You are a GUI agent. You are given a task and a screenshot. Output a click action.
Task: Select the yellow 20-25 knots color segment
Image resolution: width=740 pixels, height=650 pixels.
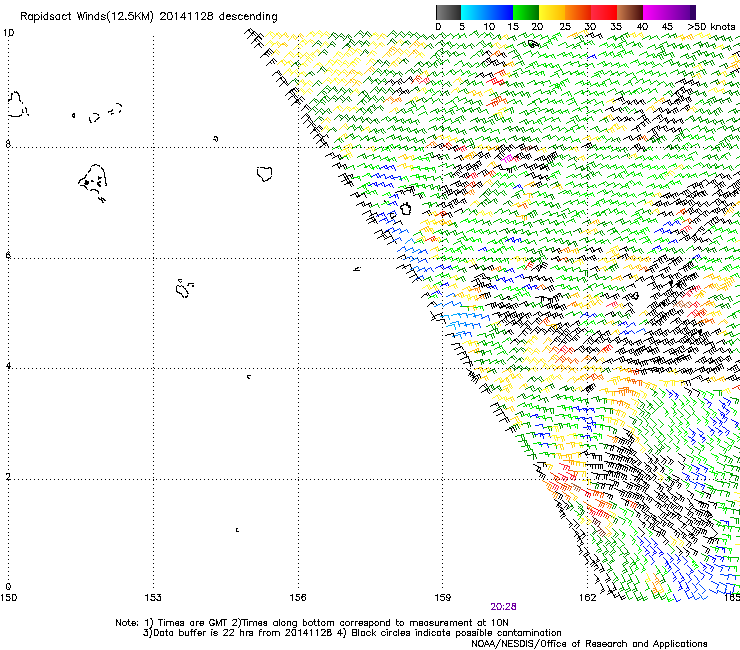pyautogui.click(x=552, y=12)
